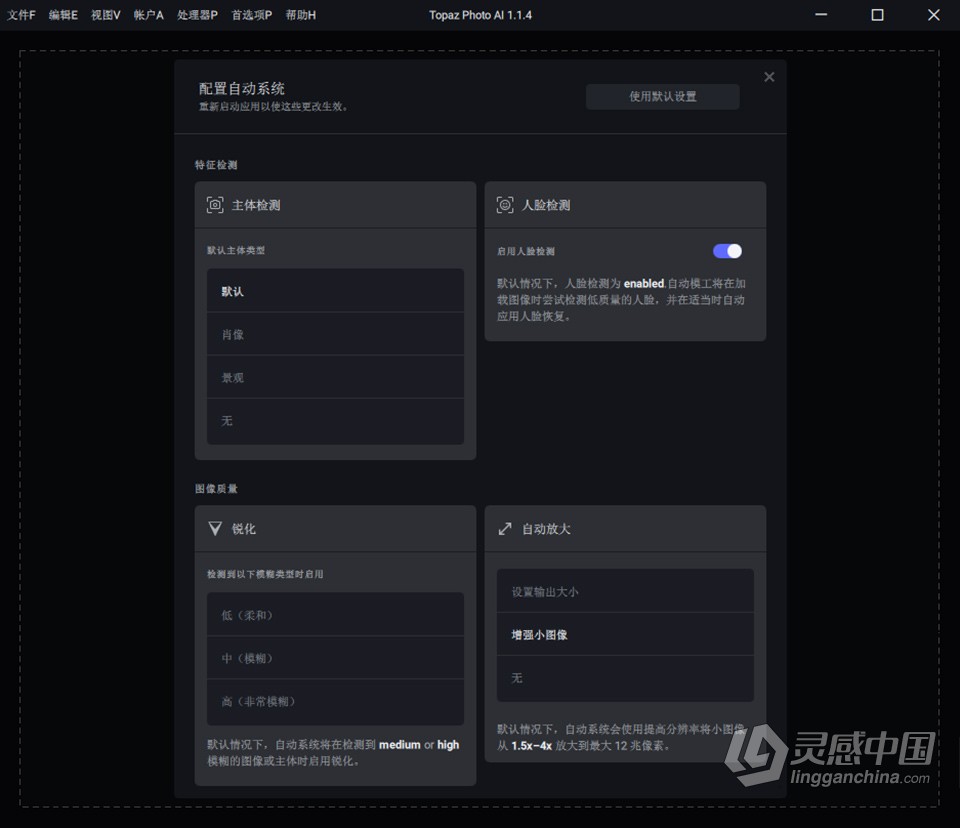Click the 人脸检测 face detection icon
The width and height of the screenshot is (960, 828).
(504, 205)
